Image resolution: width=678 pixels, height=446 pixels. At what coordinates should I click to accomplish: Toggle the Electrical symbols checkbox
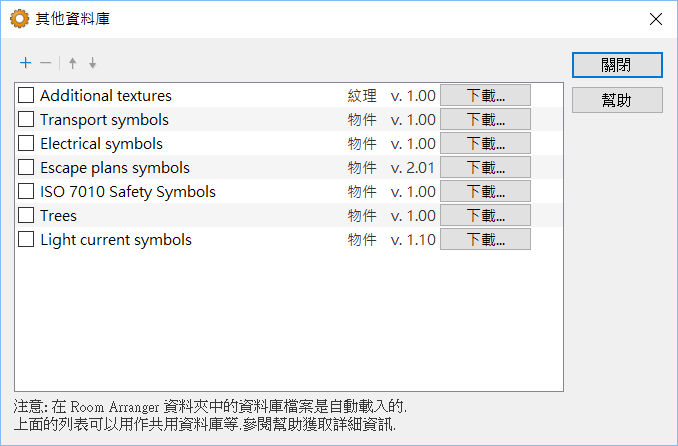26,144
